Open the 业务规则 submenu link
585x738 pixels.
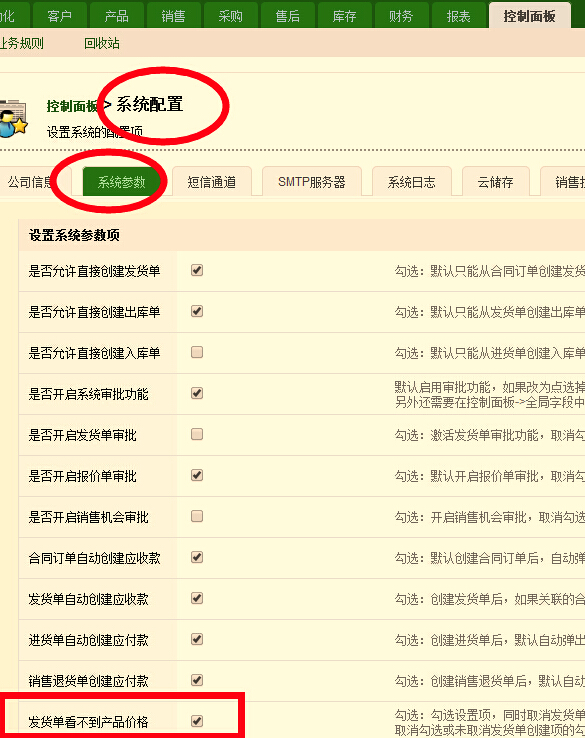[22, 43]
